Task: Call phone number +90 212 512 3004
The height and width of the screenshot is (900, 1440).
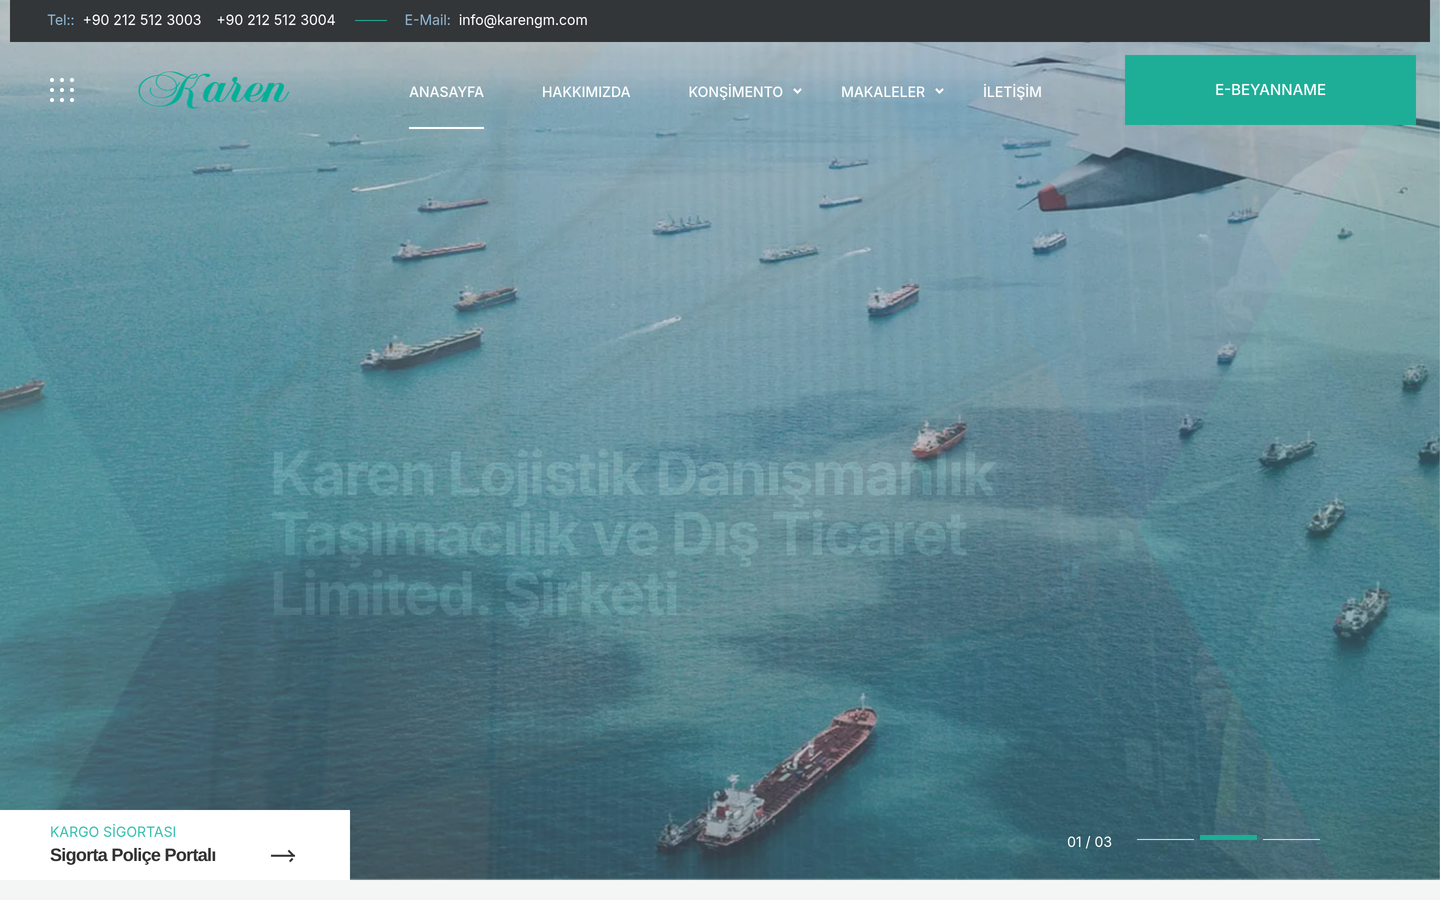Action: point(276,20)
